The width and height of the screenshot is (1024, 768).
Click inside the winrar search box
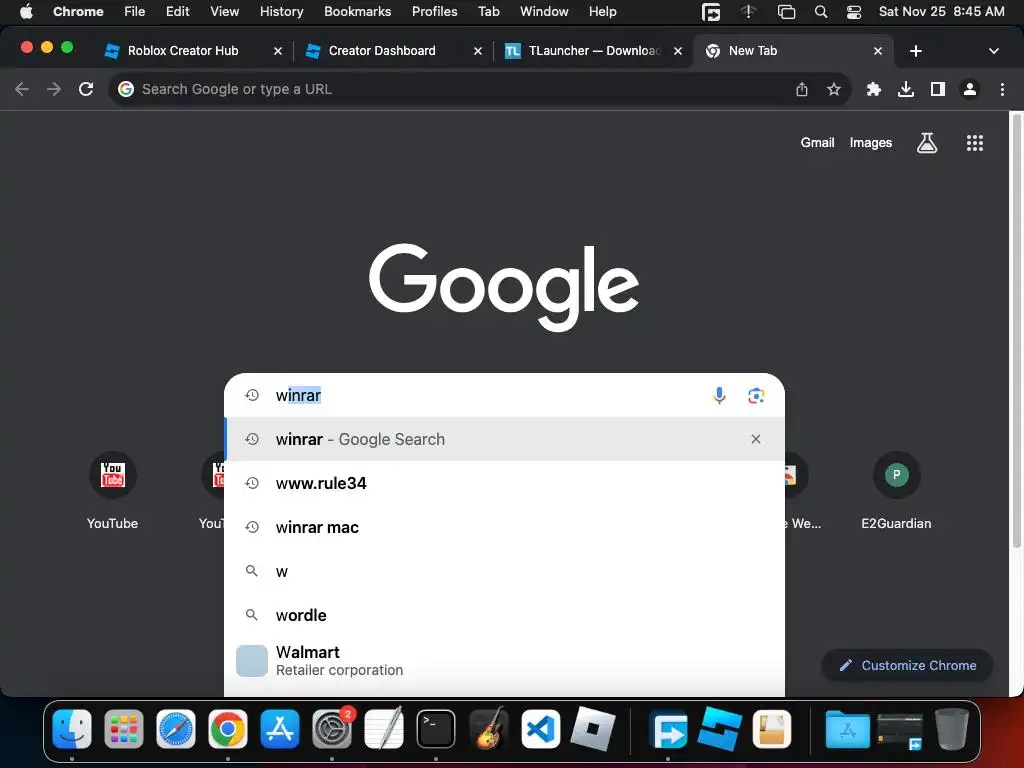tap(483, 395)
